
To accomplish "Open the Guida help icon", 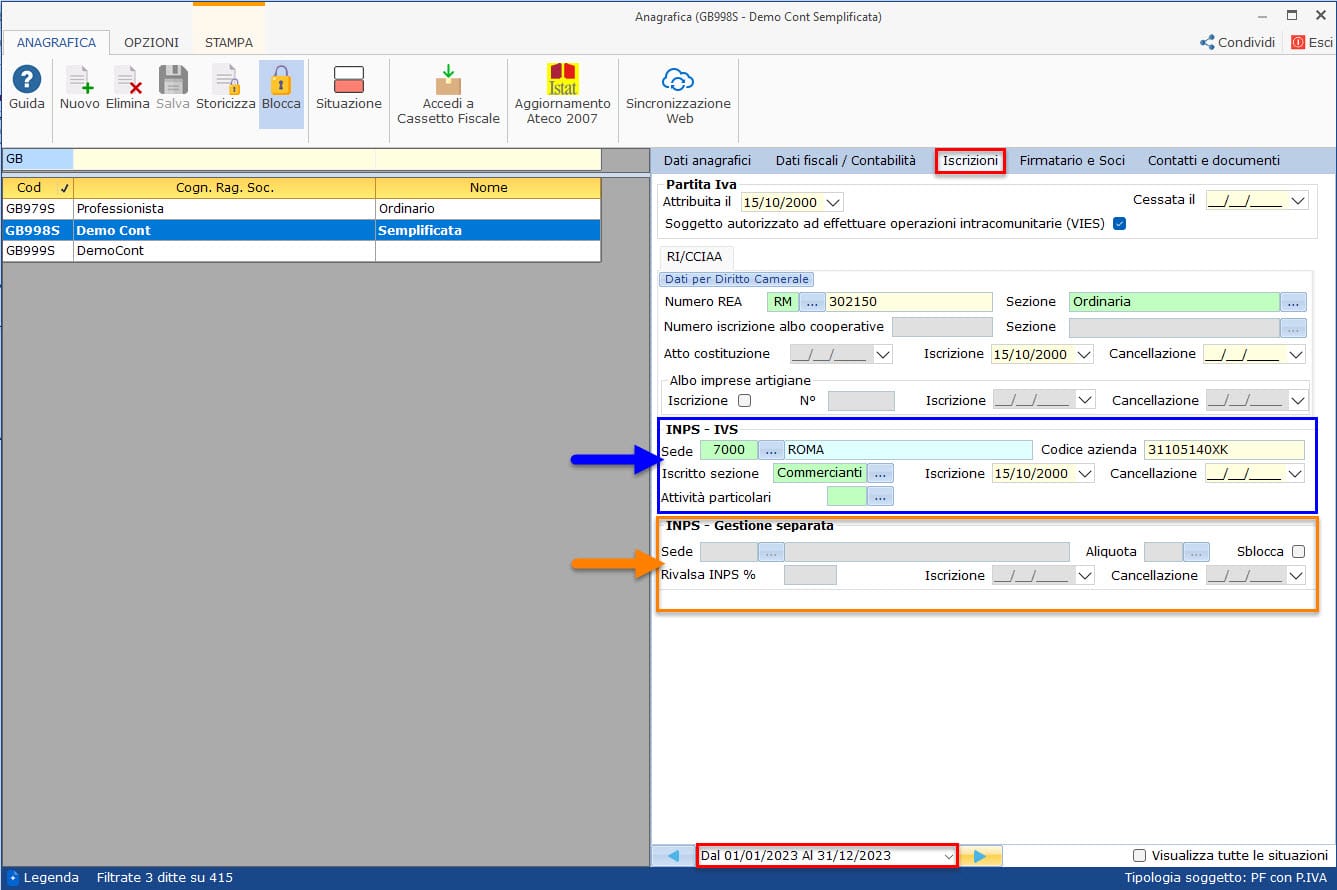I will point(27,88).
